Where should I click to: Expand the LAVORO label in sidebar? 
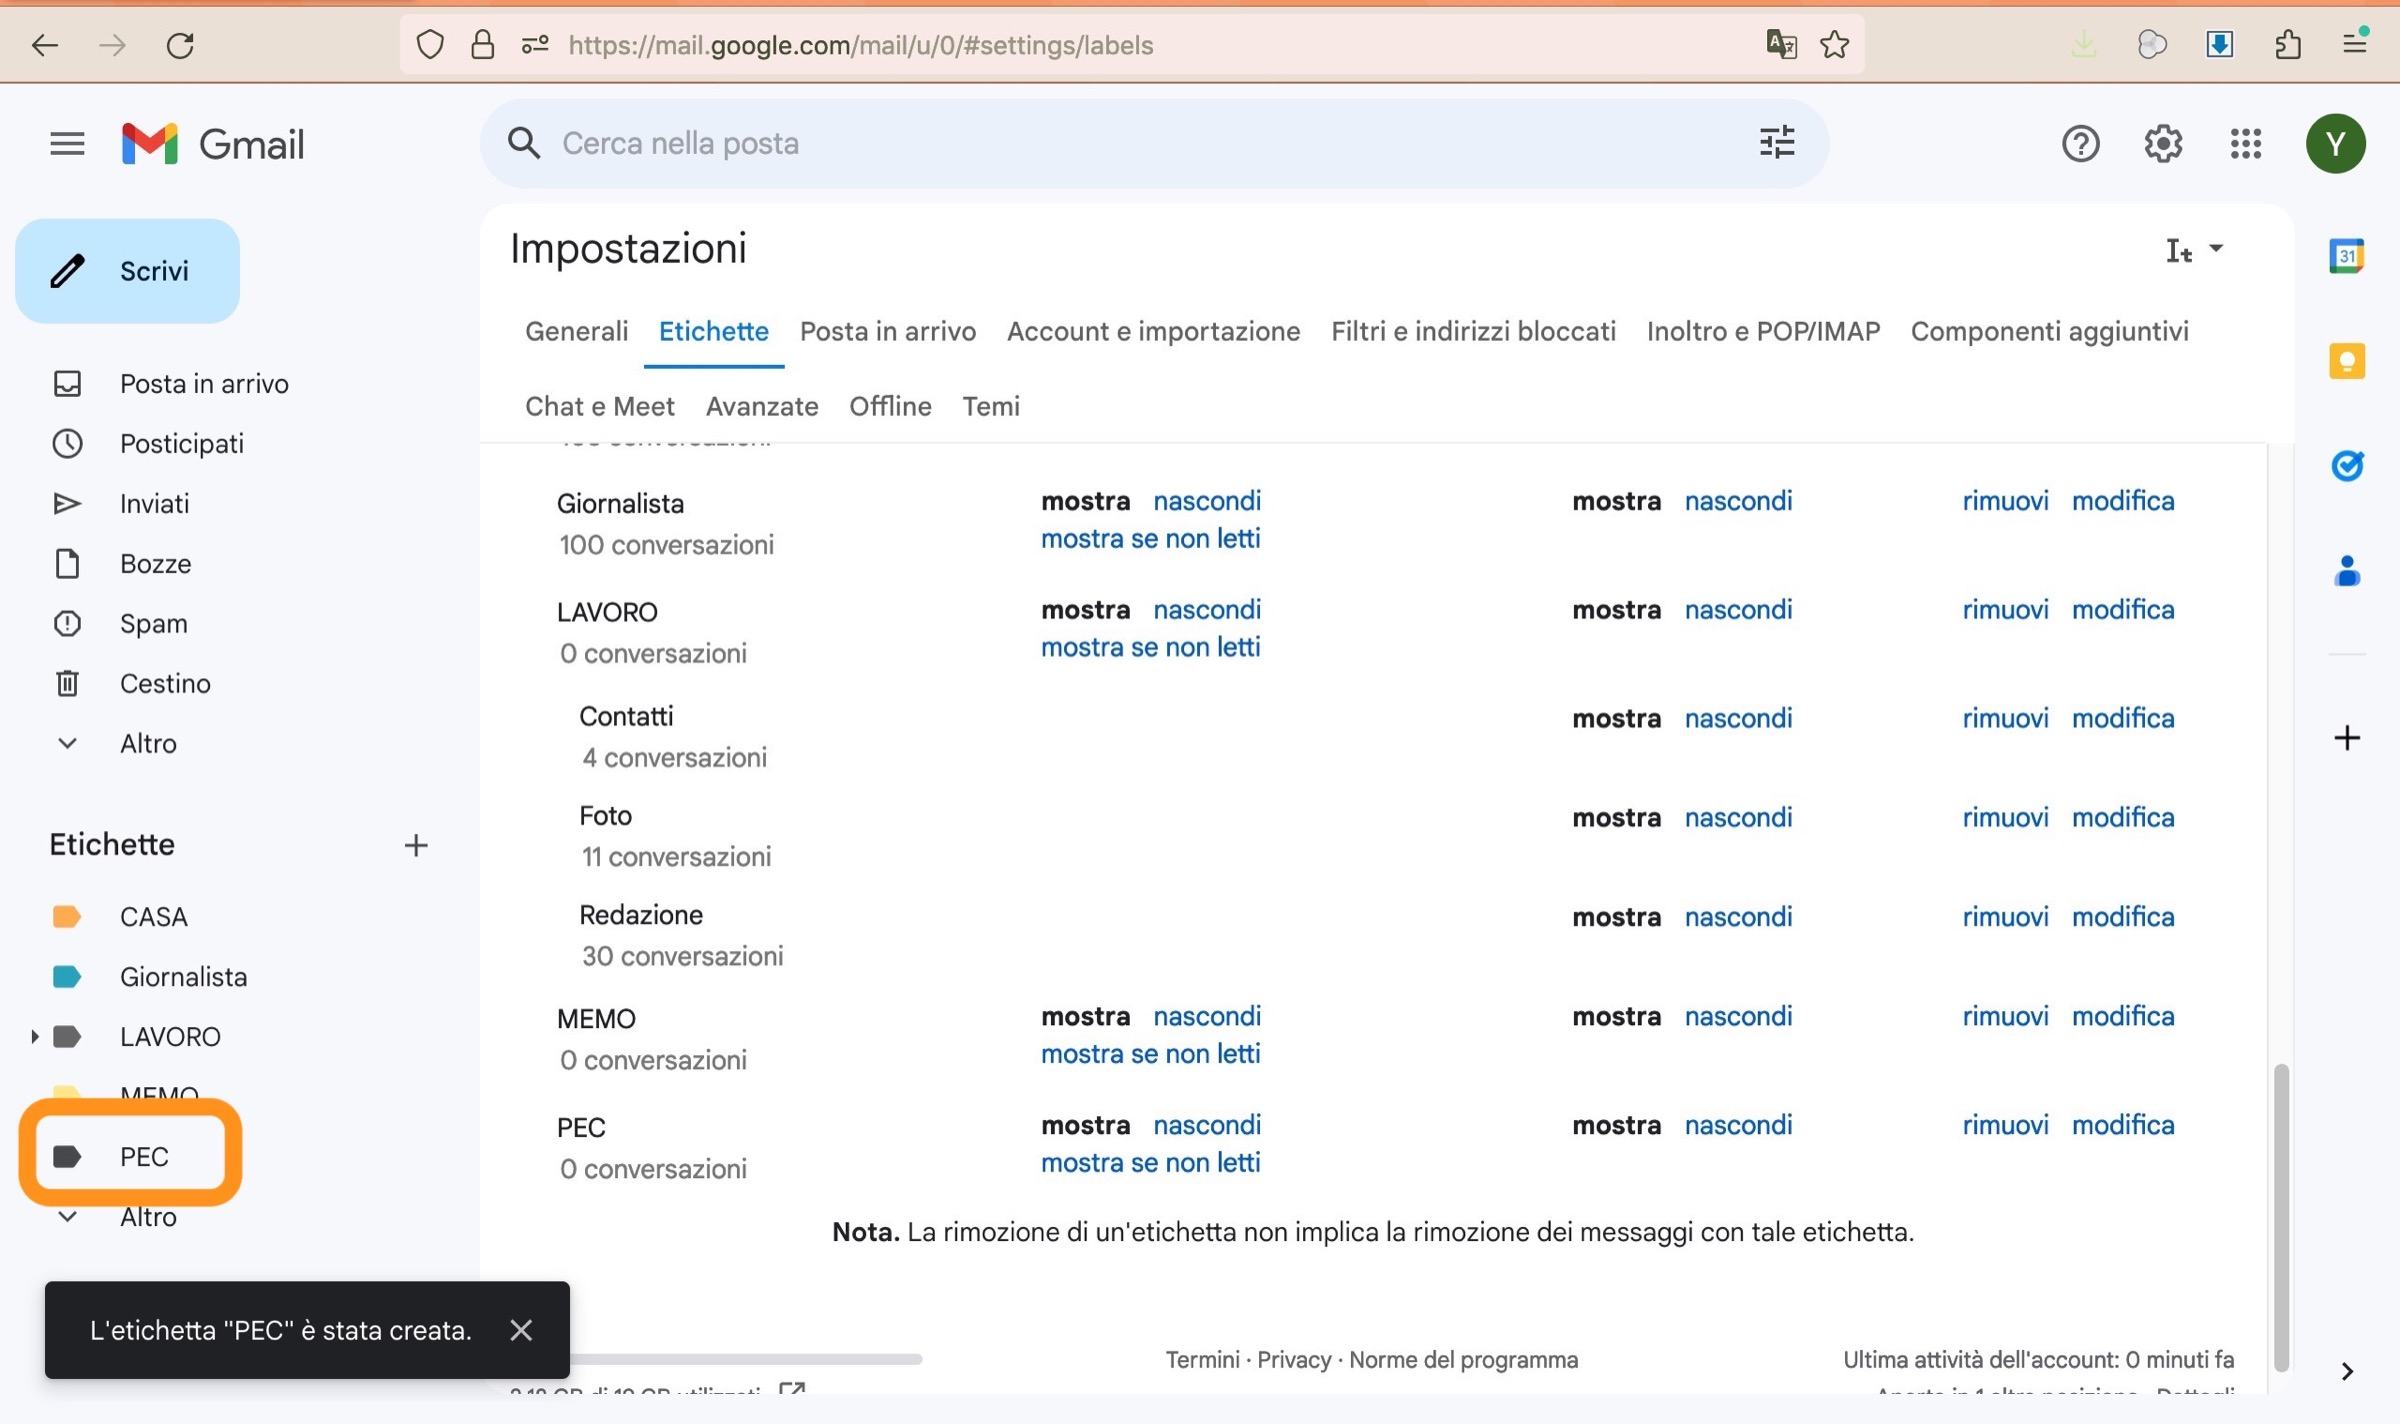(x=34, y=1037)
